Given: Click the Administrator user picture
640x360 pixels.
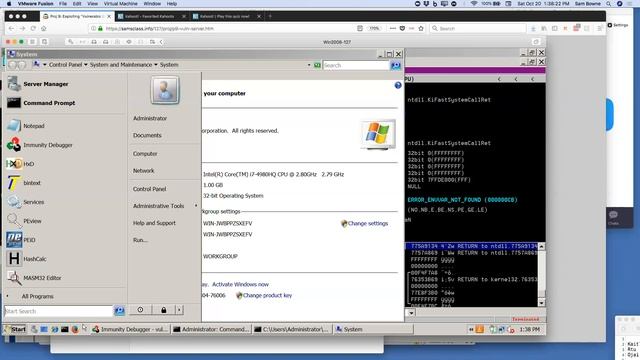Looking at the screenshot, I should point(165,90).
